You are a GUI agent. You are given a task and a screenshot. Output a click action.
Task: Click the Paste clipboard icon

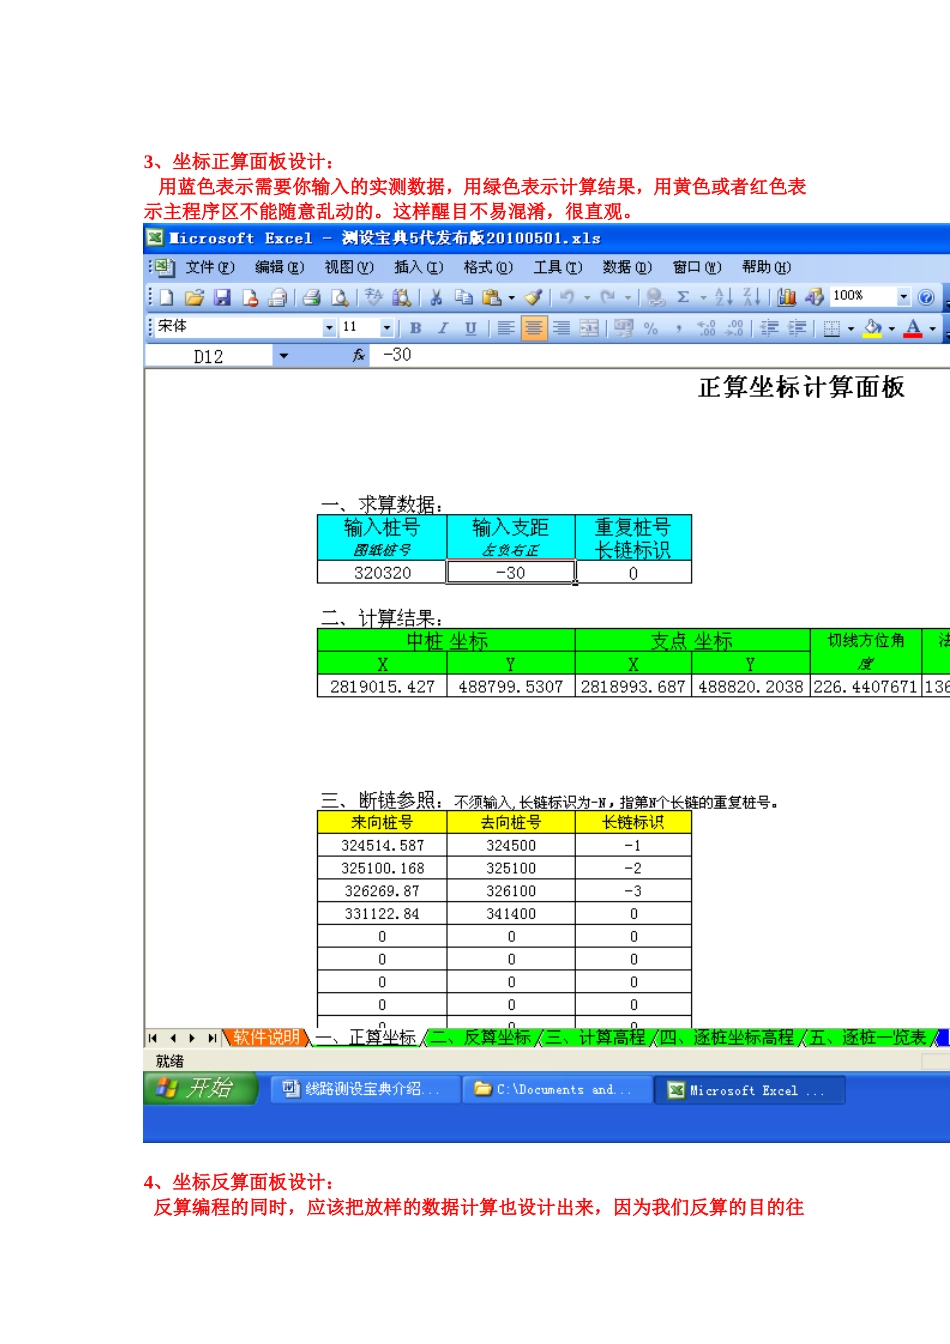coord(491,297)
